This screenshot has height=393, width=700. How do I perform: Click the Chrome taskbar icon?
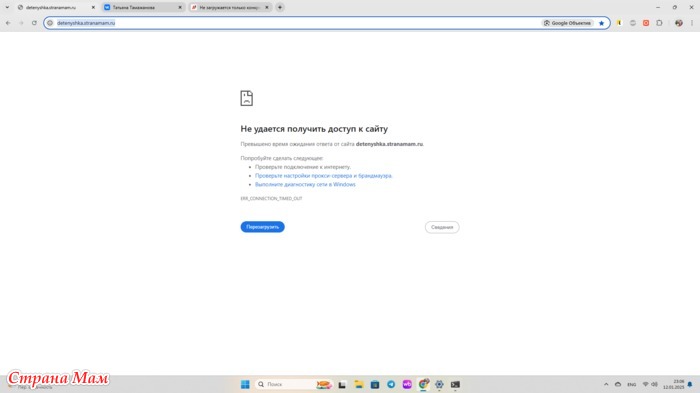[423, 384]
